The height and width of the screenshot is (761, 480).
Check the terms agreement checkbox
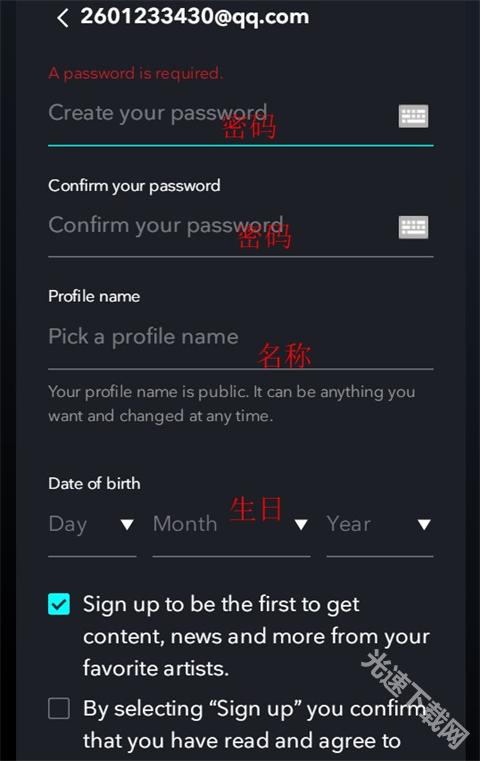[59, 708]
